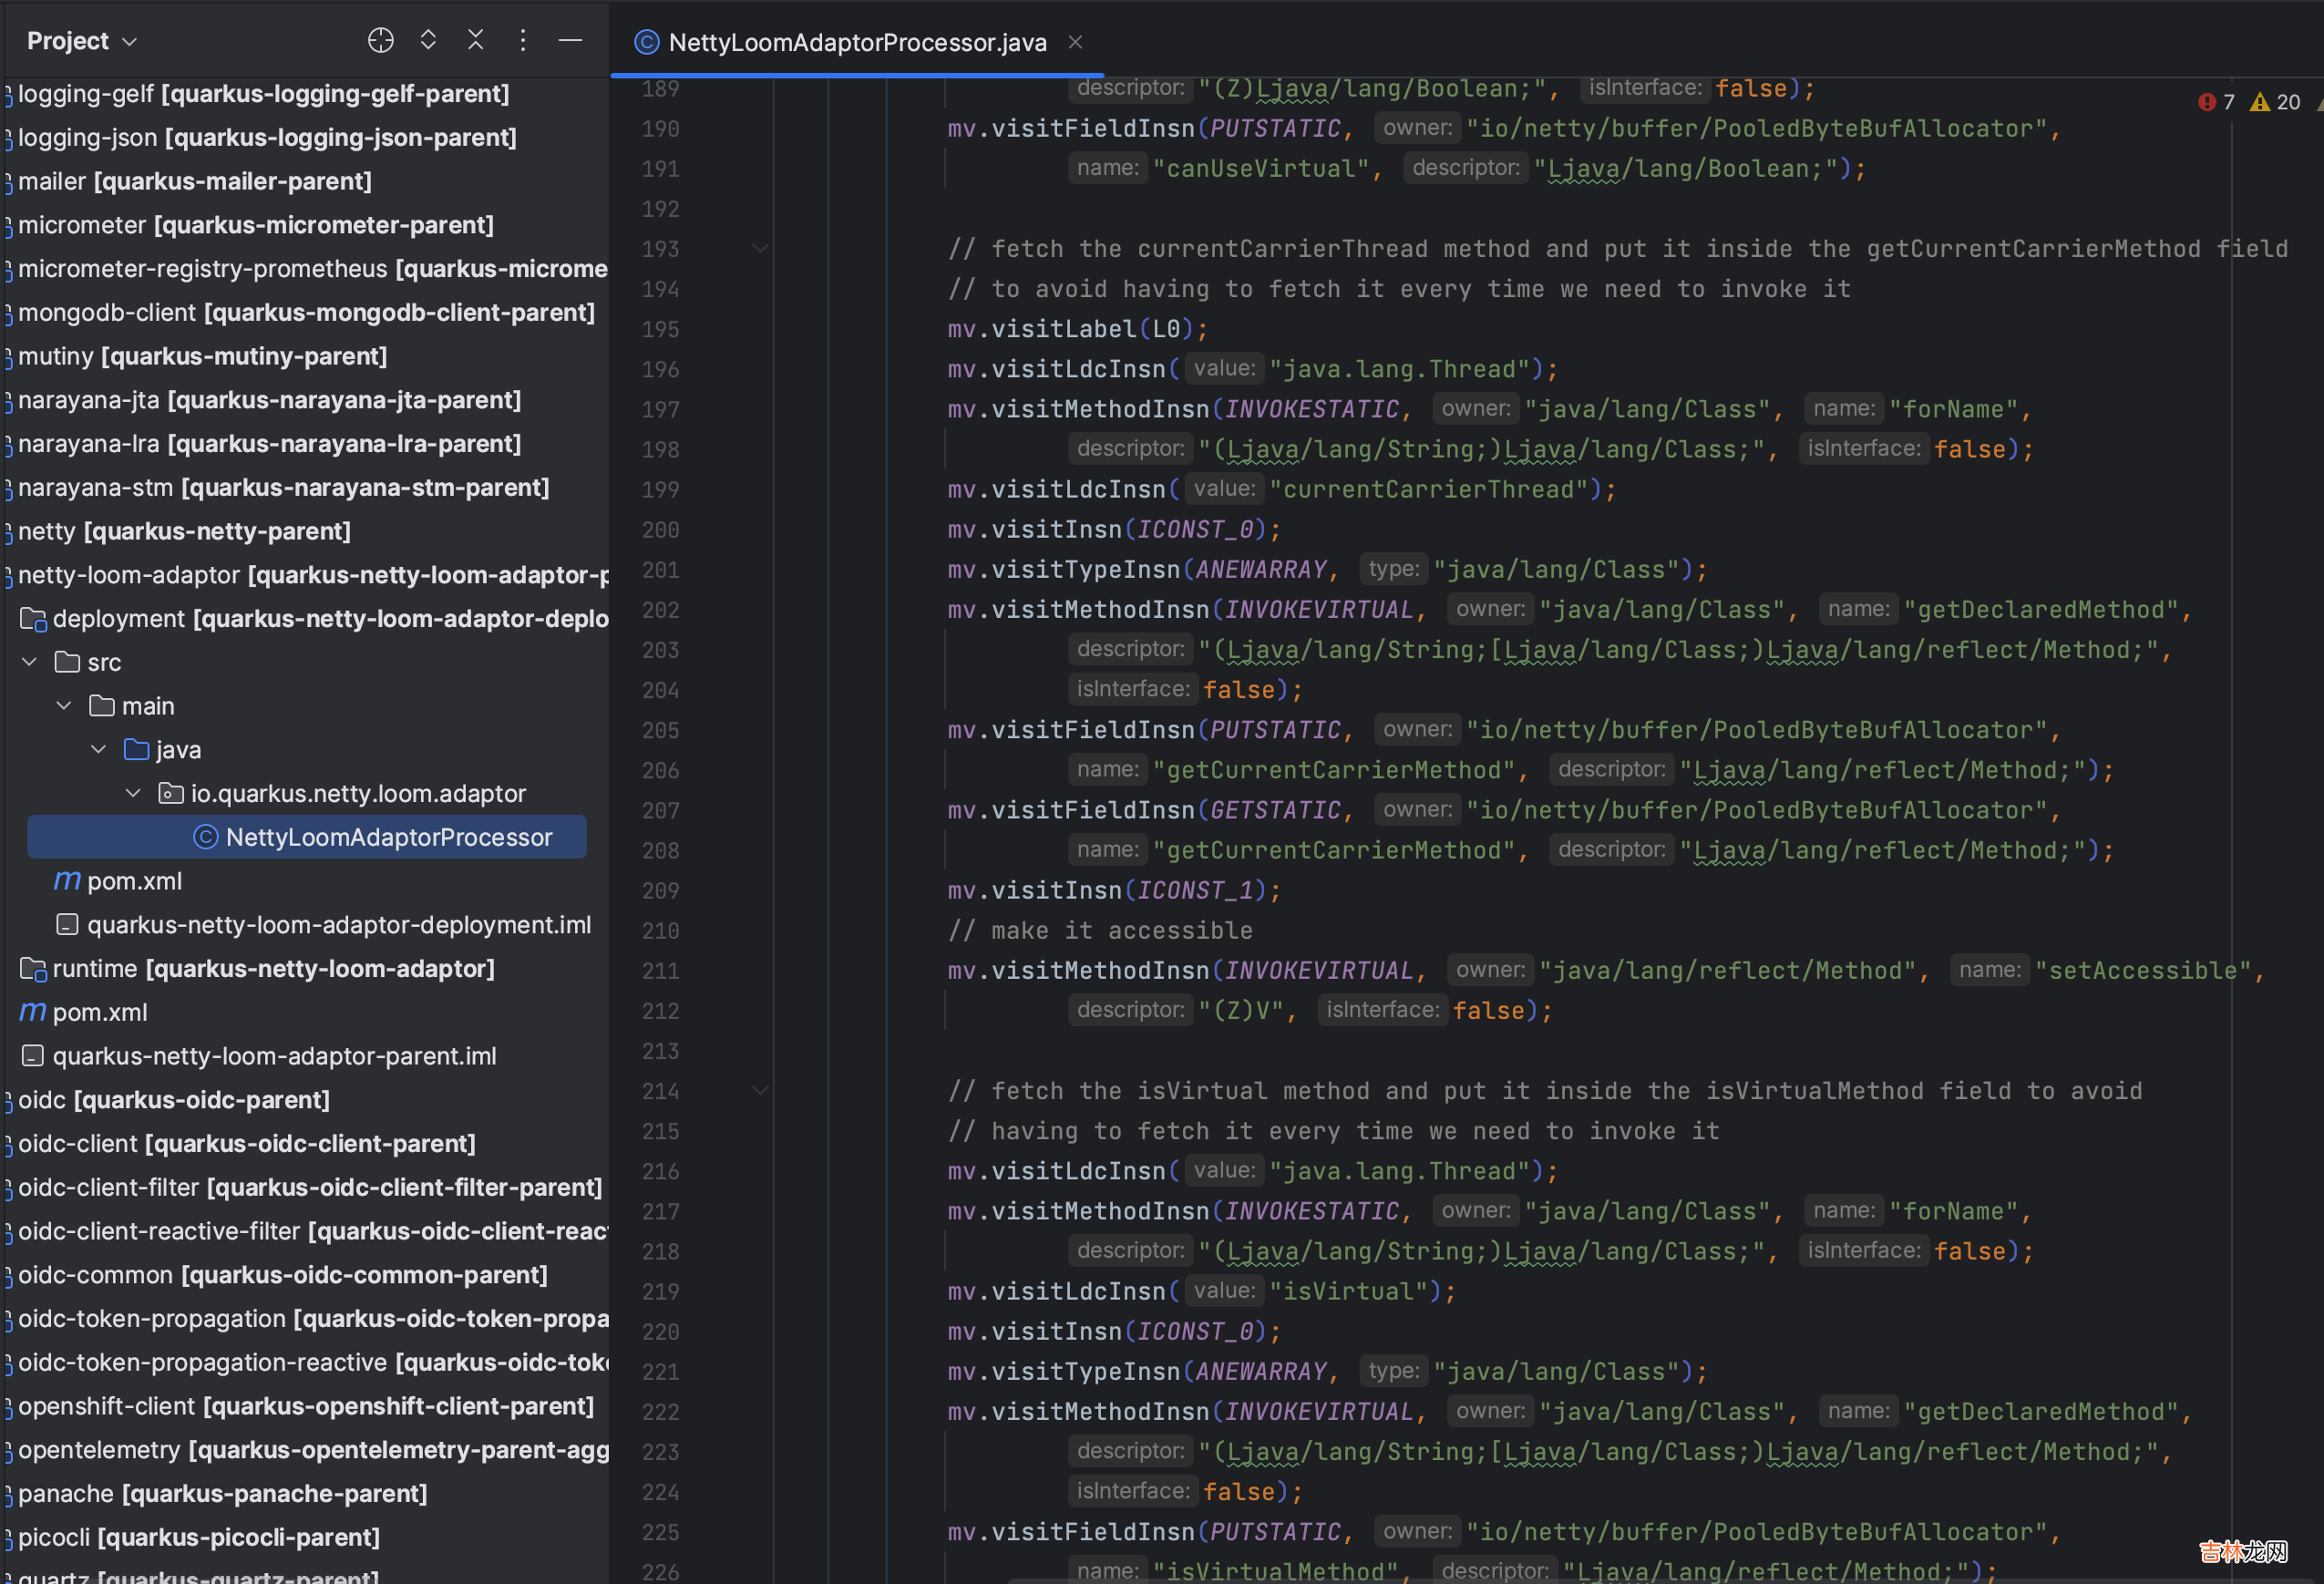Click ICONST_1 on line 209
Viewport: 2324px width, 1584px height.
[x=1195, y=891]
